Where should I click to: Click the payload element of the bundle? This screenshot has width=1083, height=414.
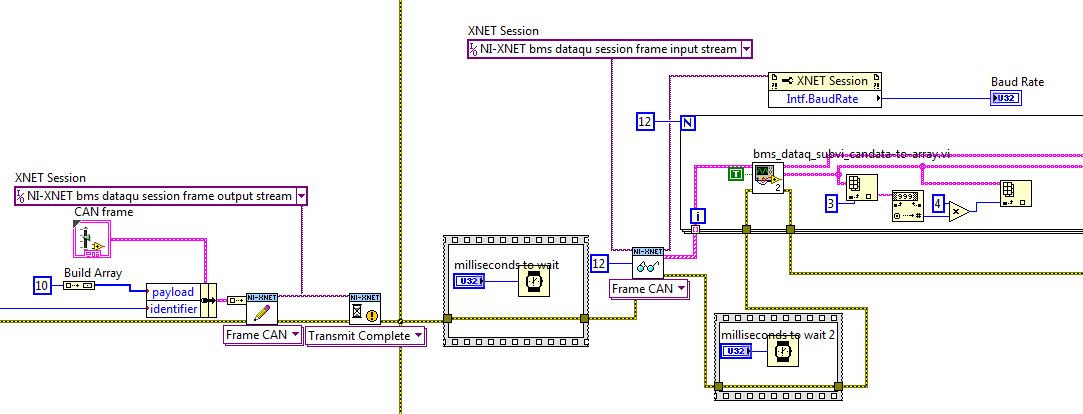coord(173,292)
